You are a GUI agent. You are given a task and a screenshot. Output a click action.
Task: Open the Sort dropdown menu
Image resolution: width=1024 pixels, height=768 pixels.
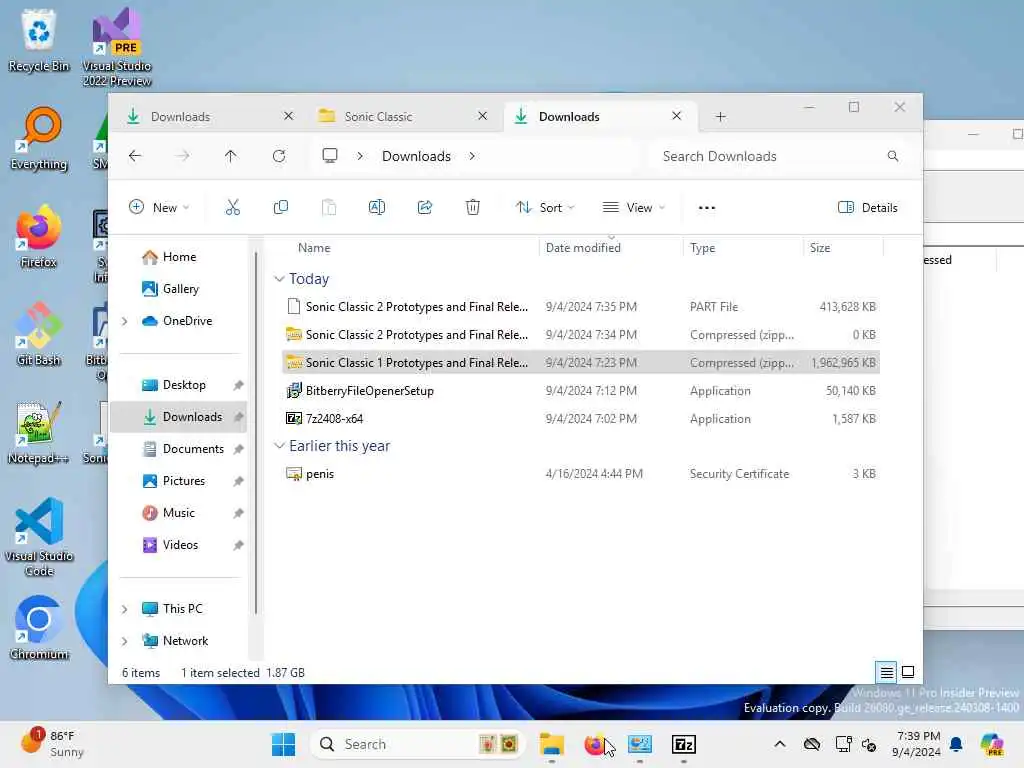coord(545,208)
